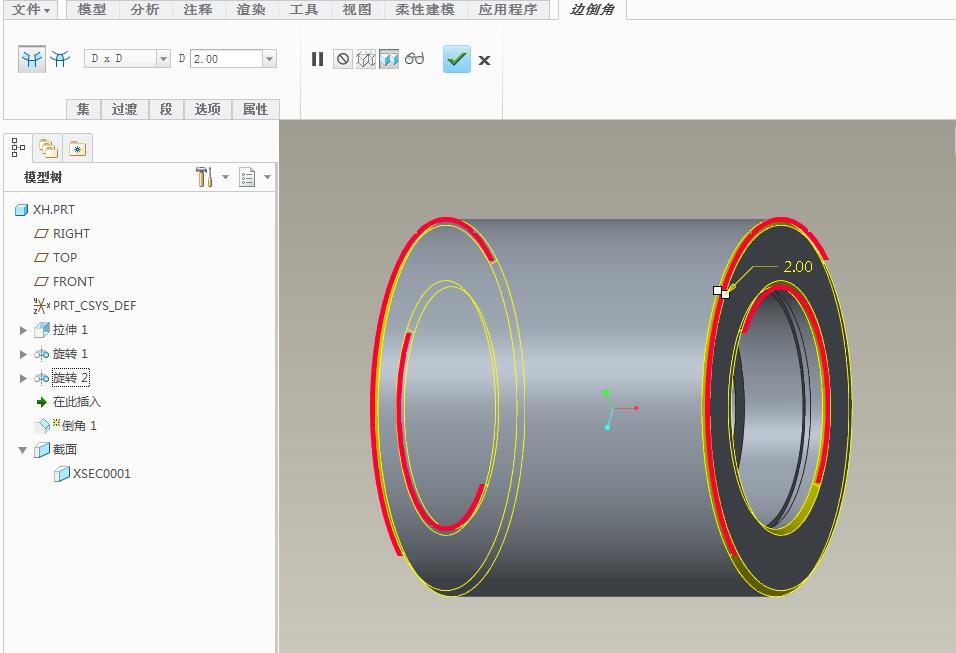This screenshot has width=956, height=653.
Task: Open the tree settings dropdown arrow
Action: [x=225, y=177]
